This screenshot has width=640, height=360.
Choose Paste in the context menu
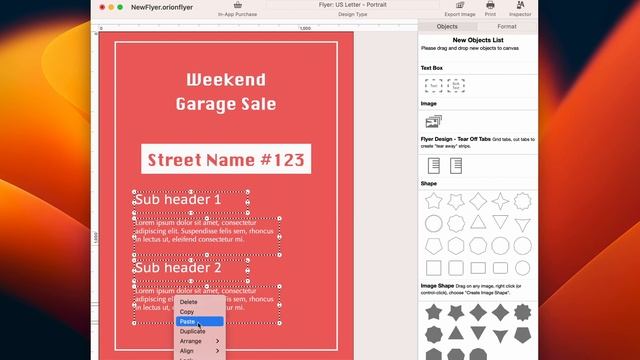pos(200,322)
